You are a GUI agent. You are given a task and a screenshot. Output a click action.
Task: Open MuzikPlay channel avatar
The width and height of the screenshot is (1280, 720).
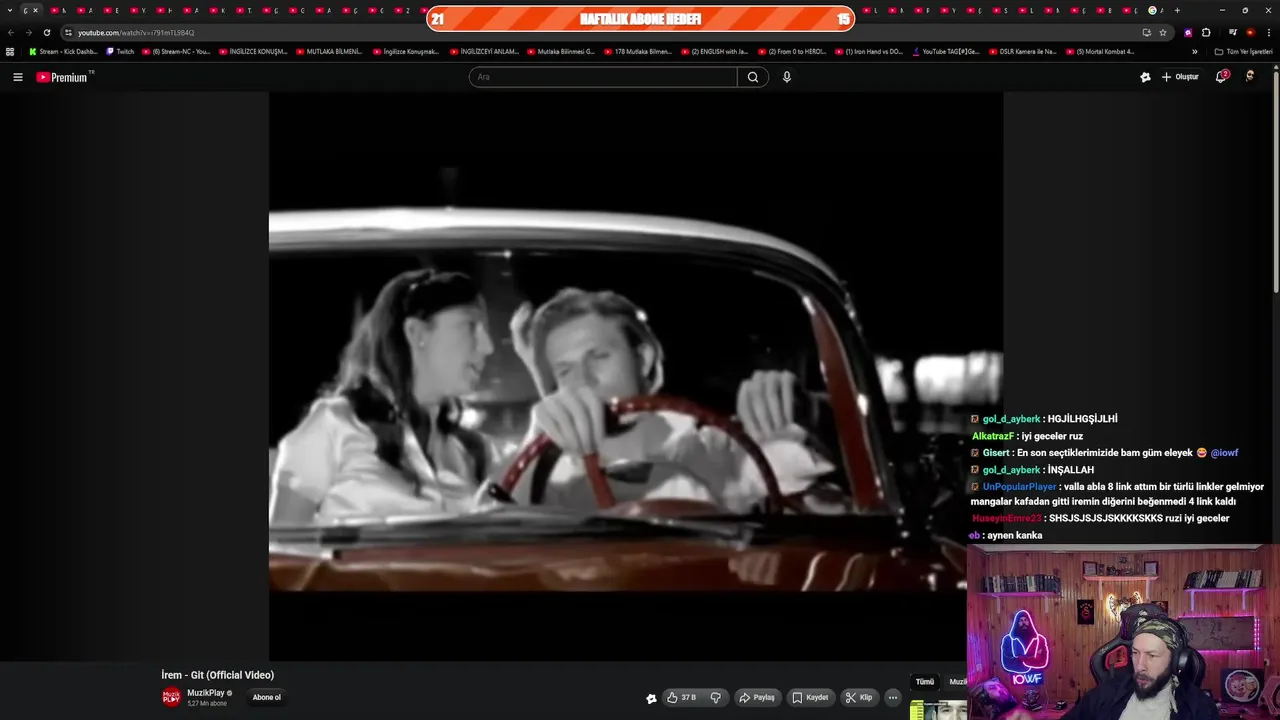click(x=172, y=697)
